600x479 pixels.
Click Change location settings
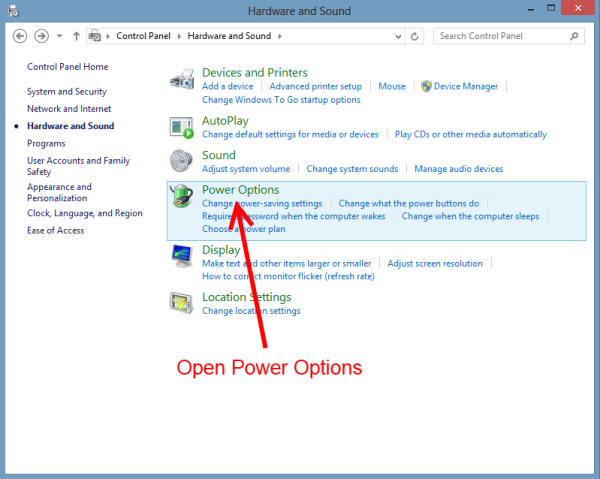coord(251,311)
